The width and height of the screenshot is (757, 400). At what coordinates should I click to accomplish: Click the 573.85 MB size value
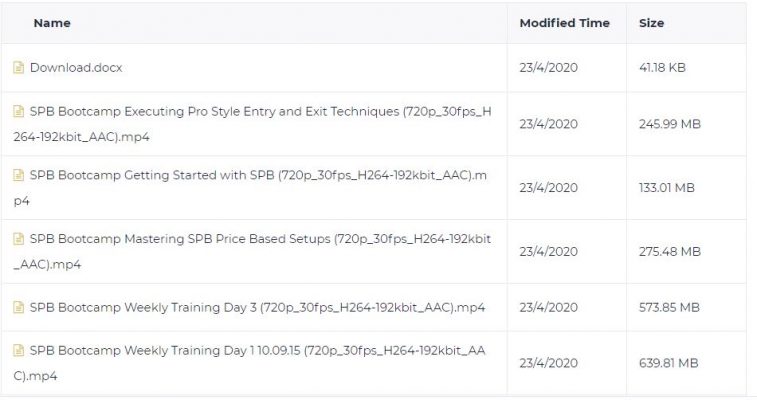pyautogui.click(x=669, y=307)
